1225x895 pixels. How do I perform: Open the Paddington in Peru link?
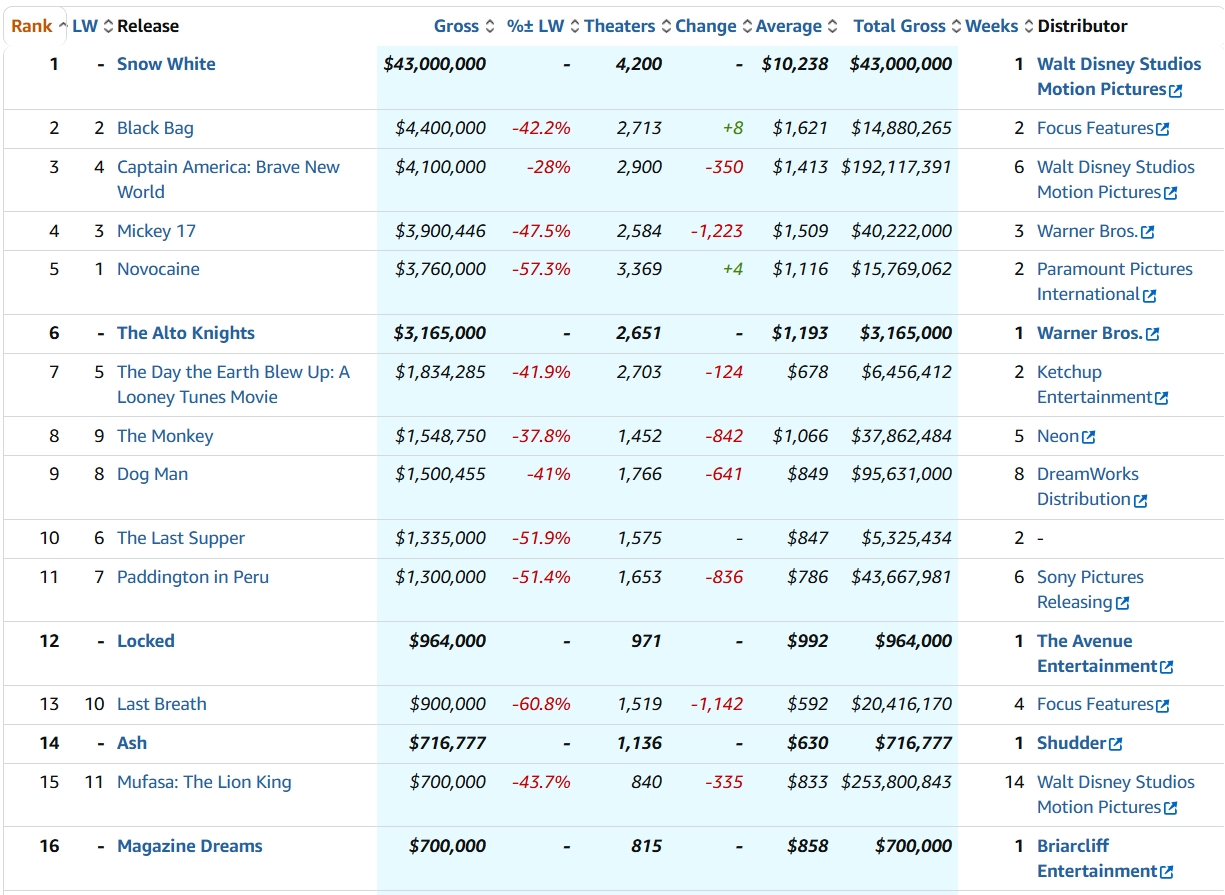[193, 577]
